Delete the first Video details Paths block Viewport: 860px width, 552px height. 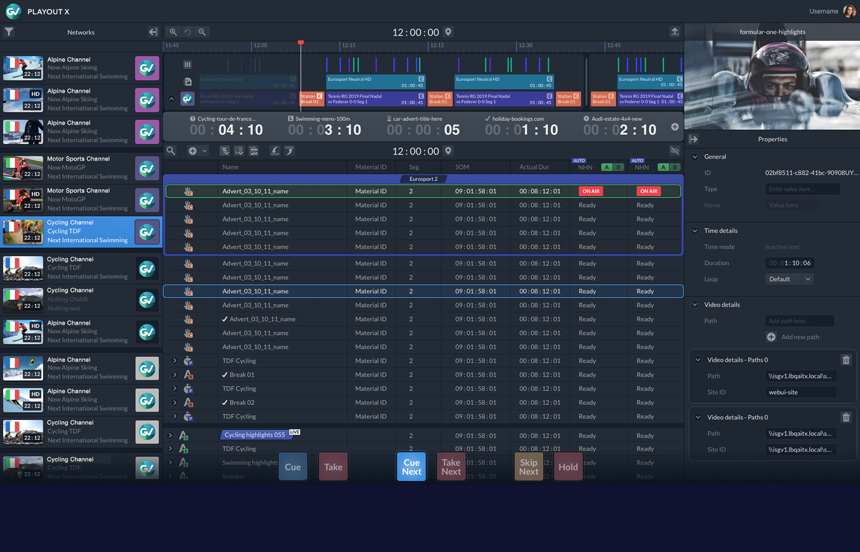click(x=846, y=360)
